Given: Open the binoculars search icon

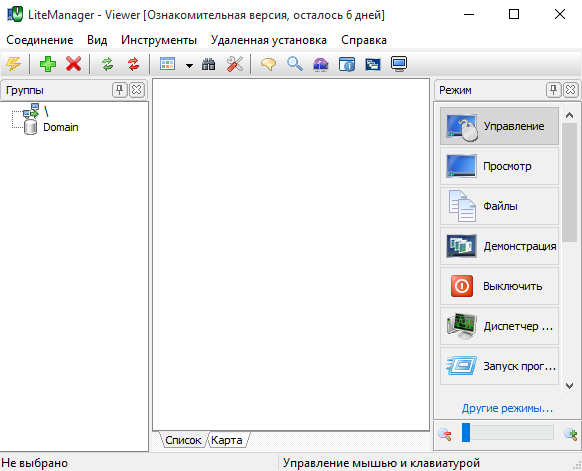Looking at the screenshot, I should [209, 64].
